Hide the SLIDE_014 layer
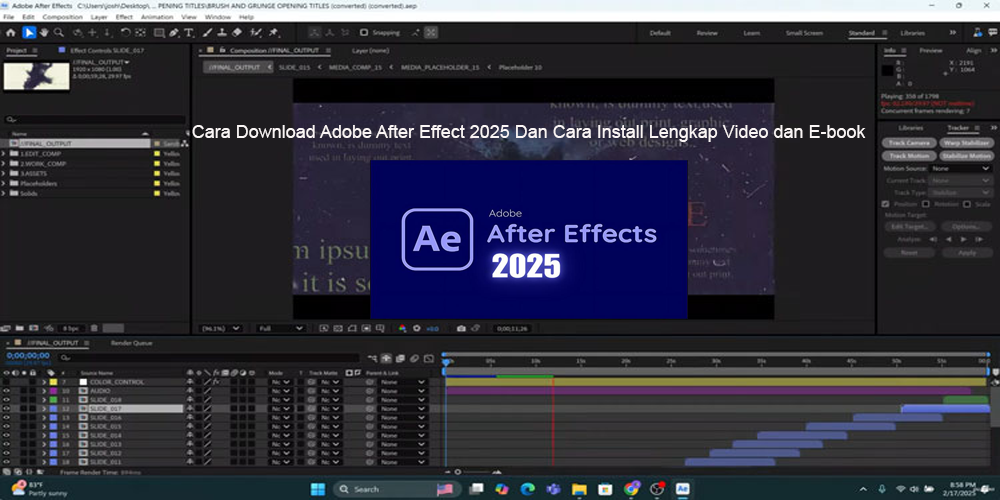This screenshot has width=1000, height=500. pyautogui.click(x=6, y=436)
